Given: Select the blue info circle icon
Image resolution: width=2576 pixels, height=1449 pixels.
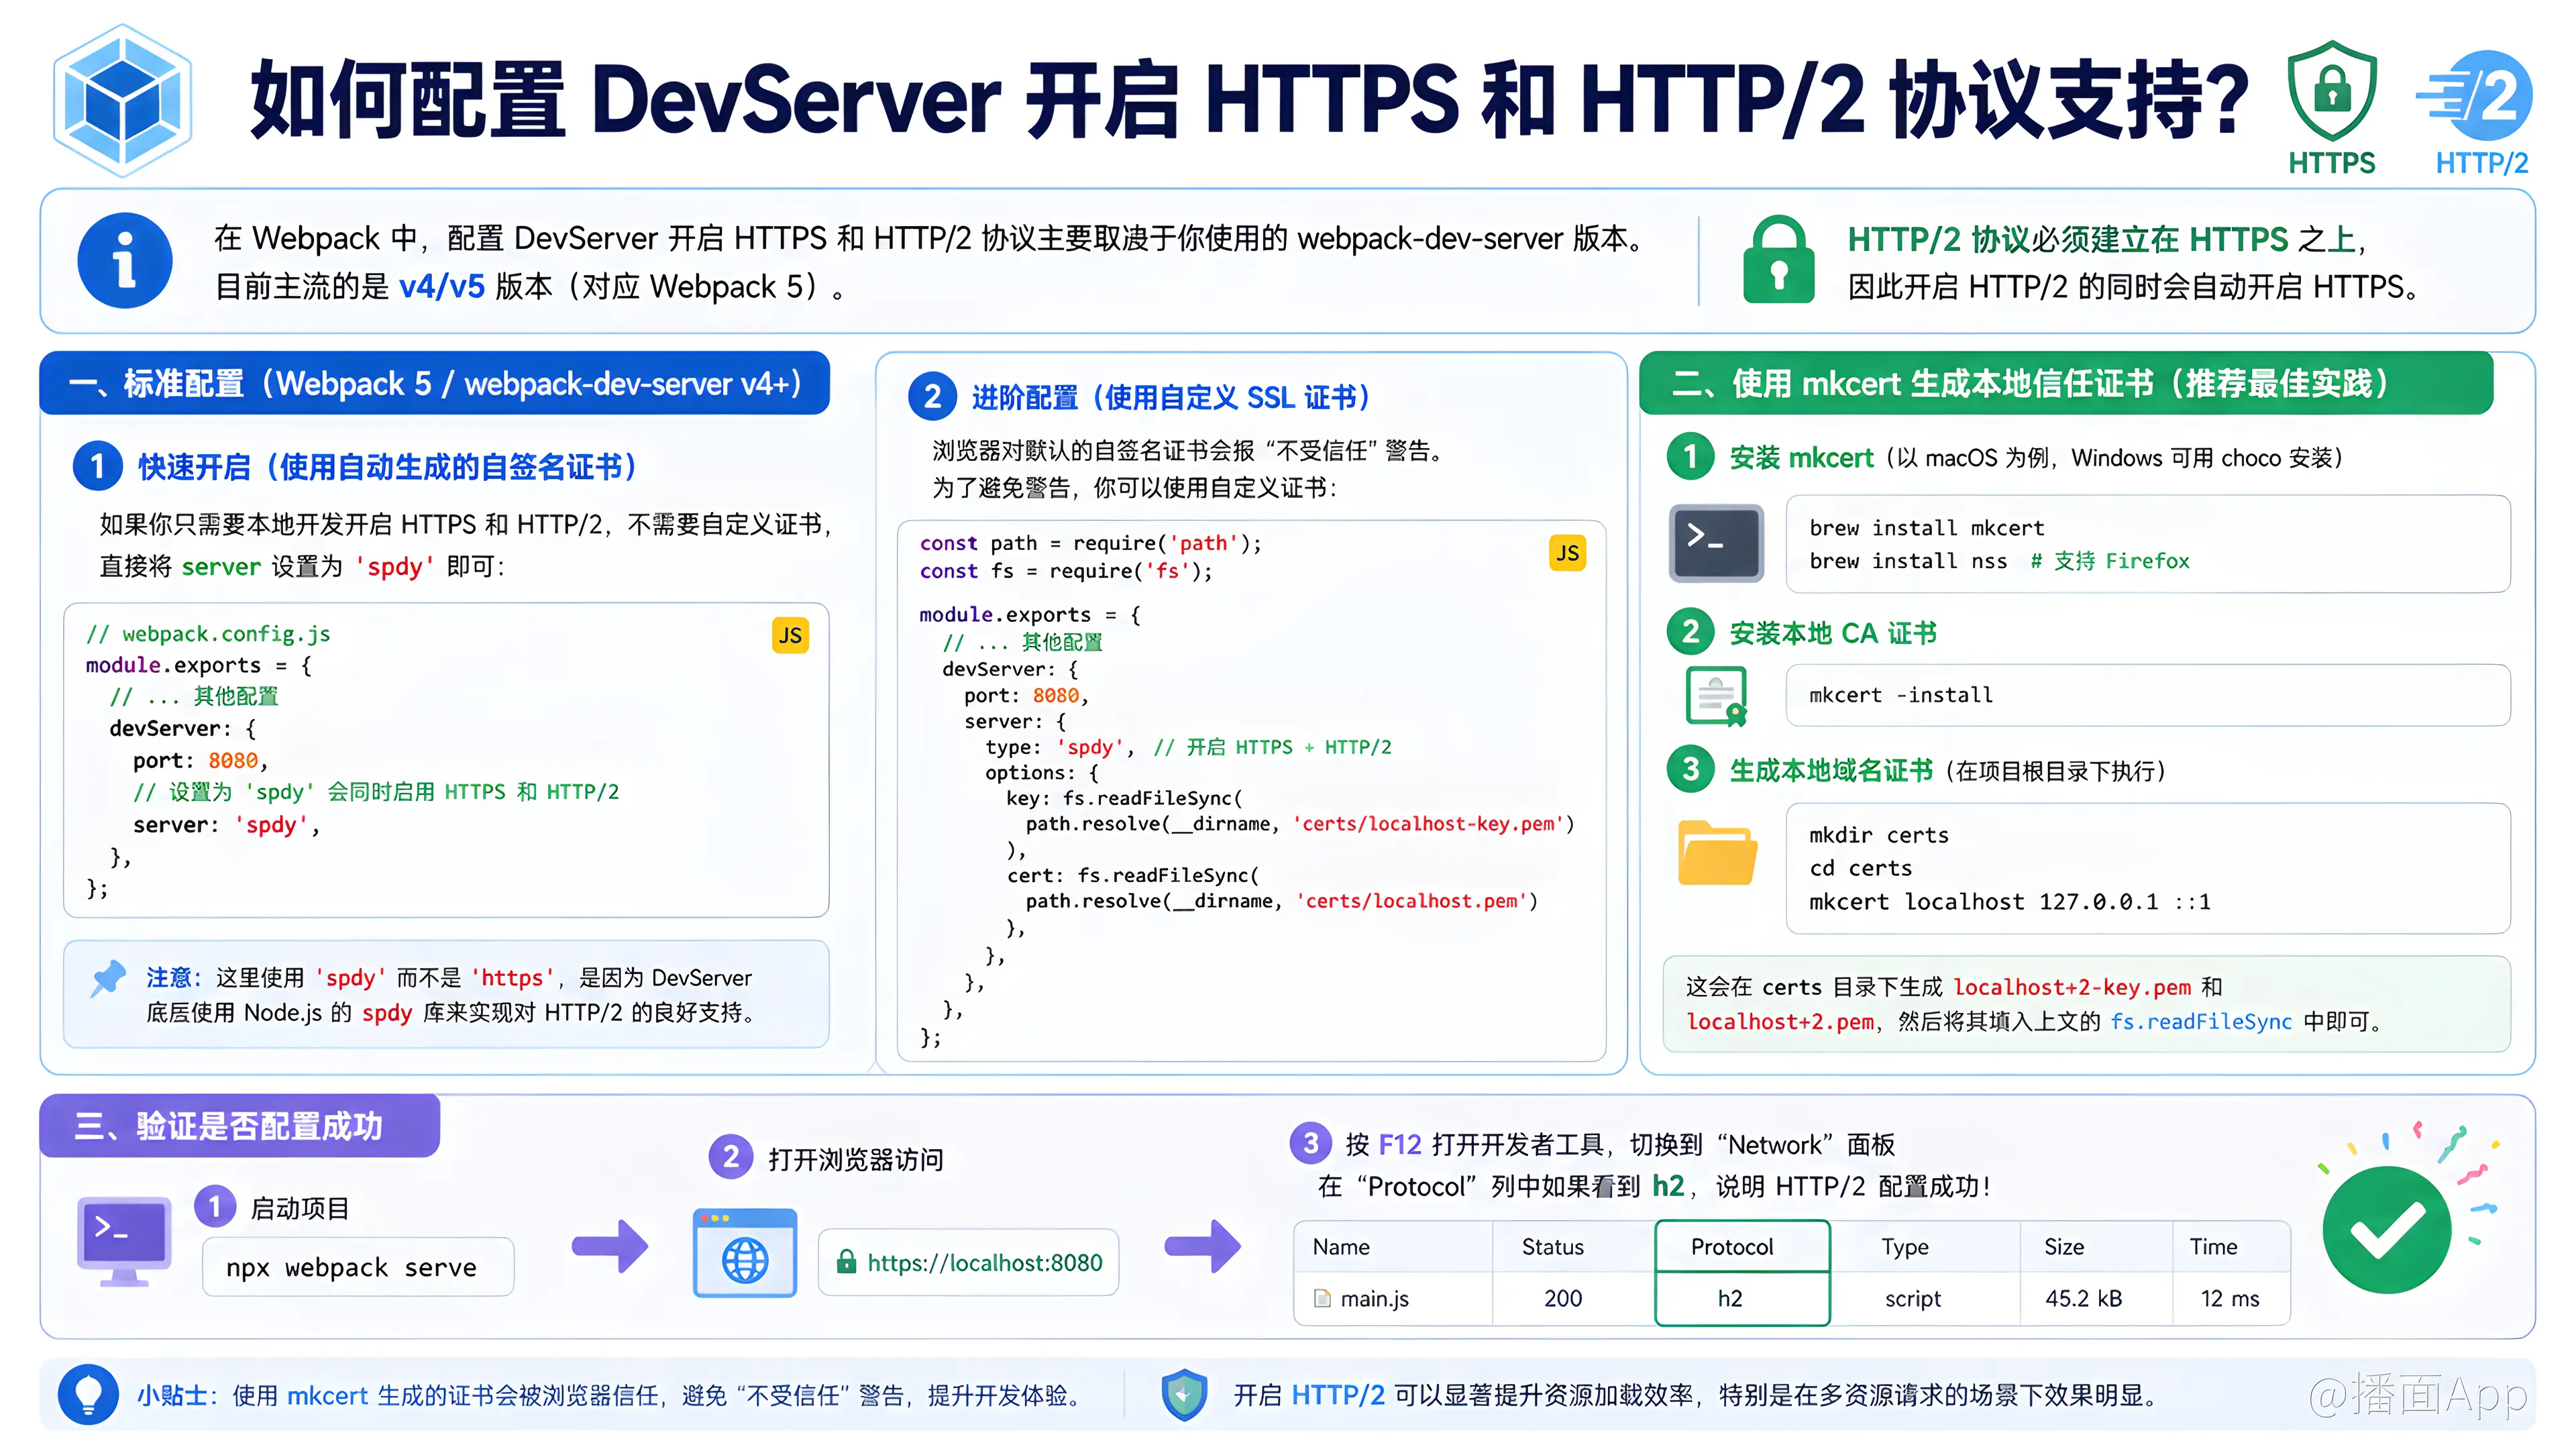Looking at the screenshot, I should click(x=125, y=261).
